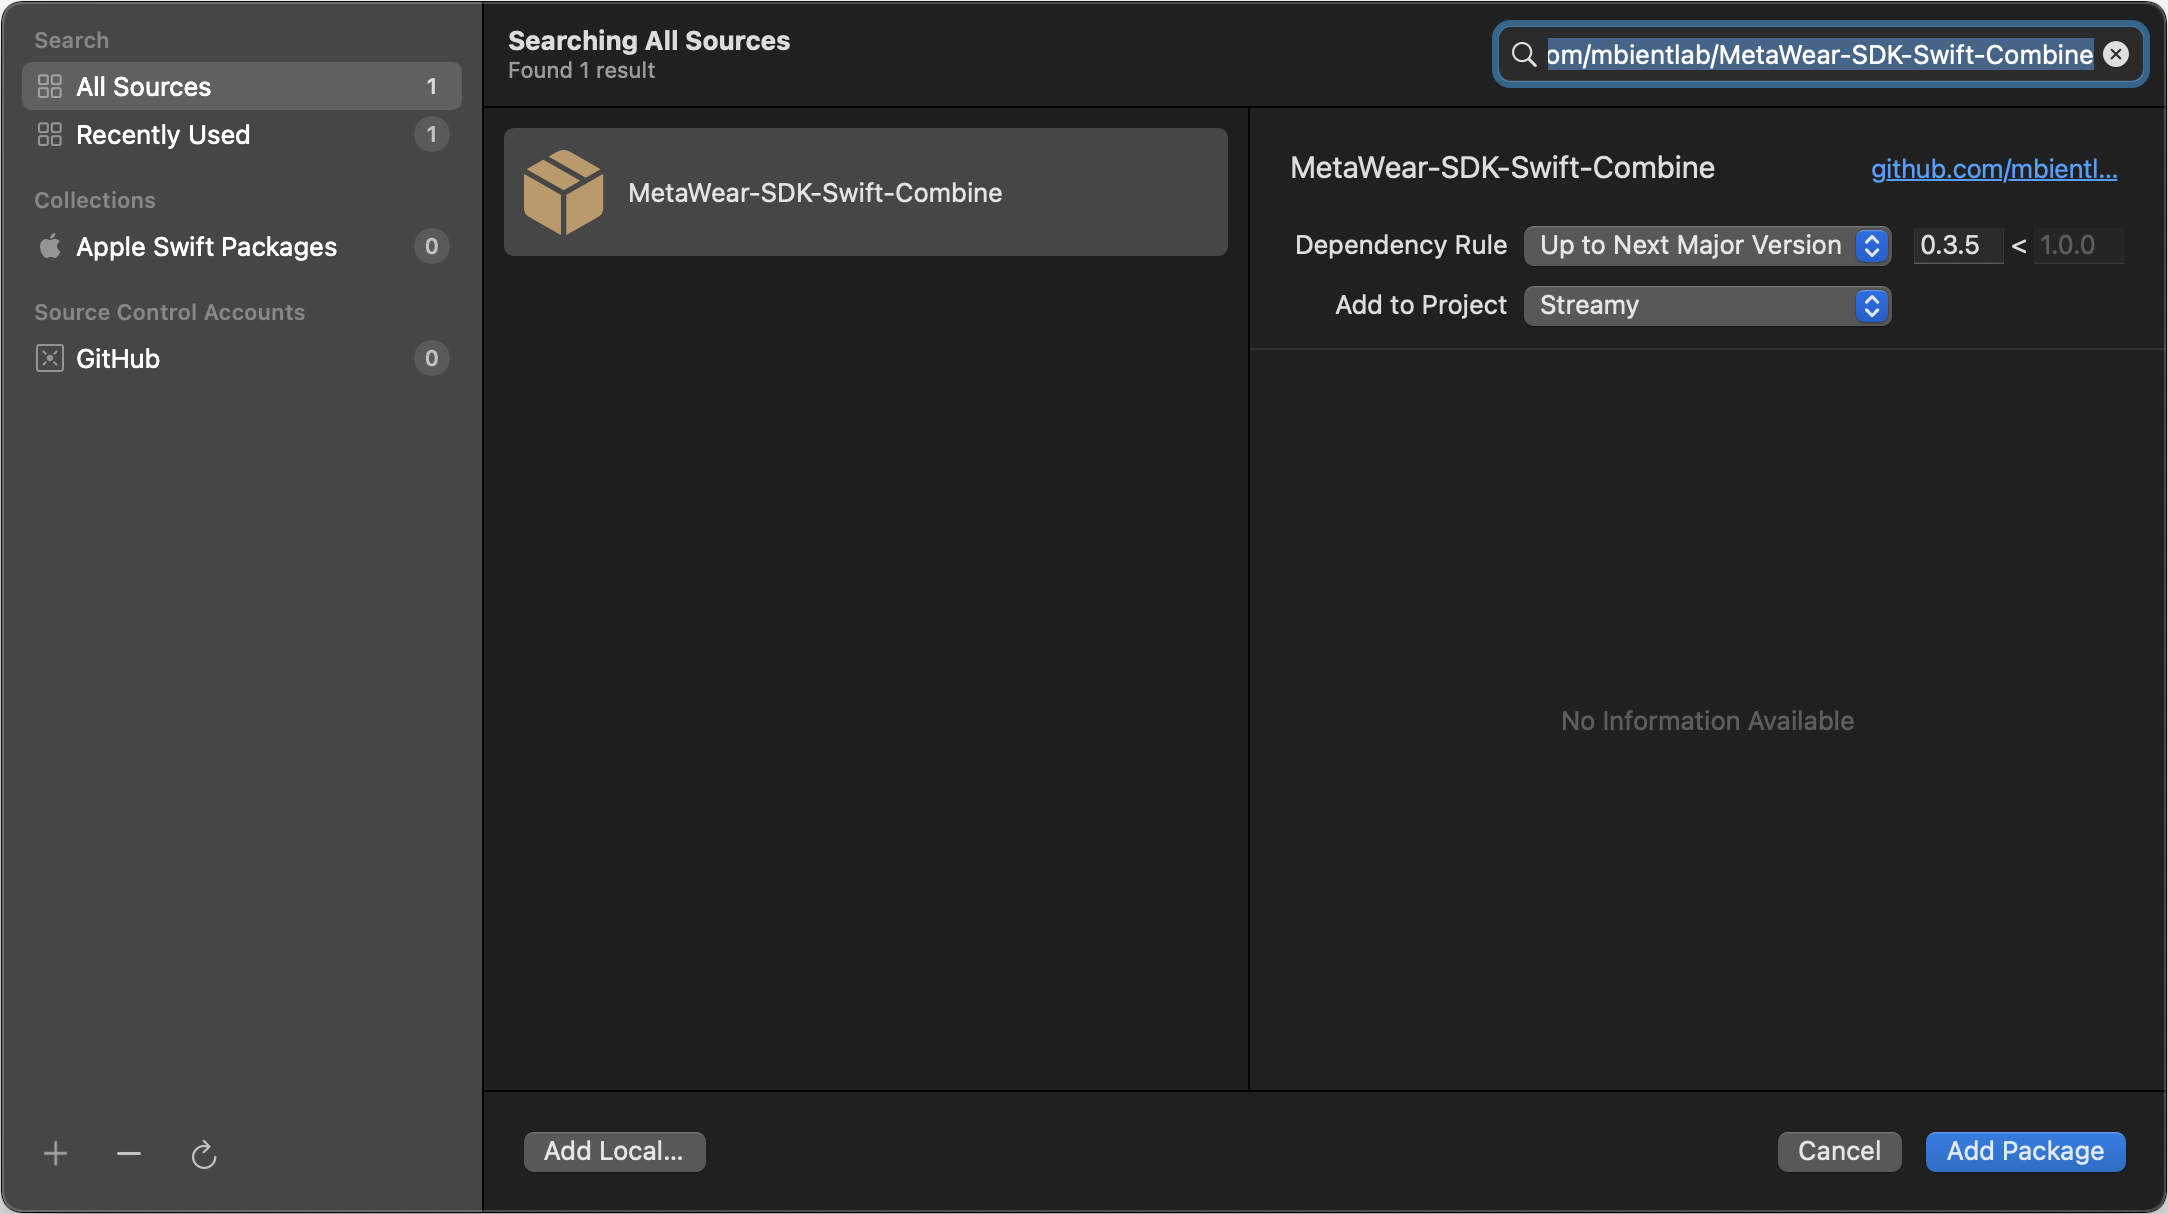Open the Add to Project Streamy dropdown
Viewport: 2168px width, 1214px height.
tap(1707, 305)
